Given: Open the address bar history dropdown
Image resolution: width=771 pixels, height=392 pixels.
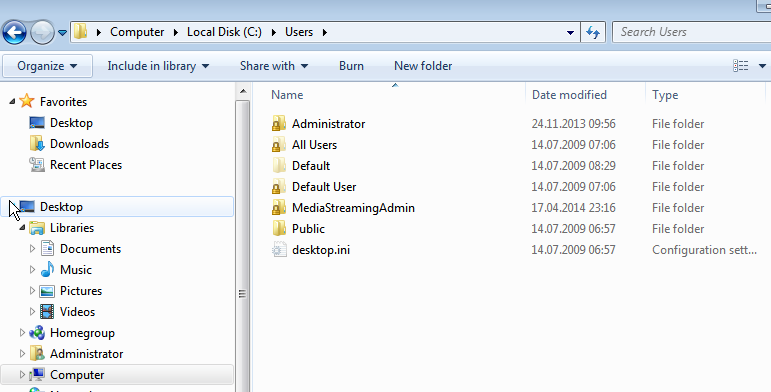Looking at the screenshot, I should click(x=570, y=32).
